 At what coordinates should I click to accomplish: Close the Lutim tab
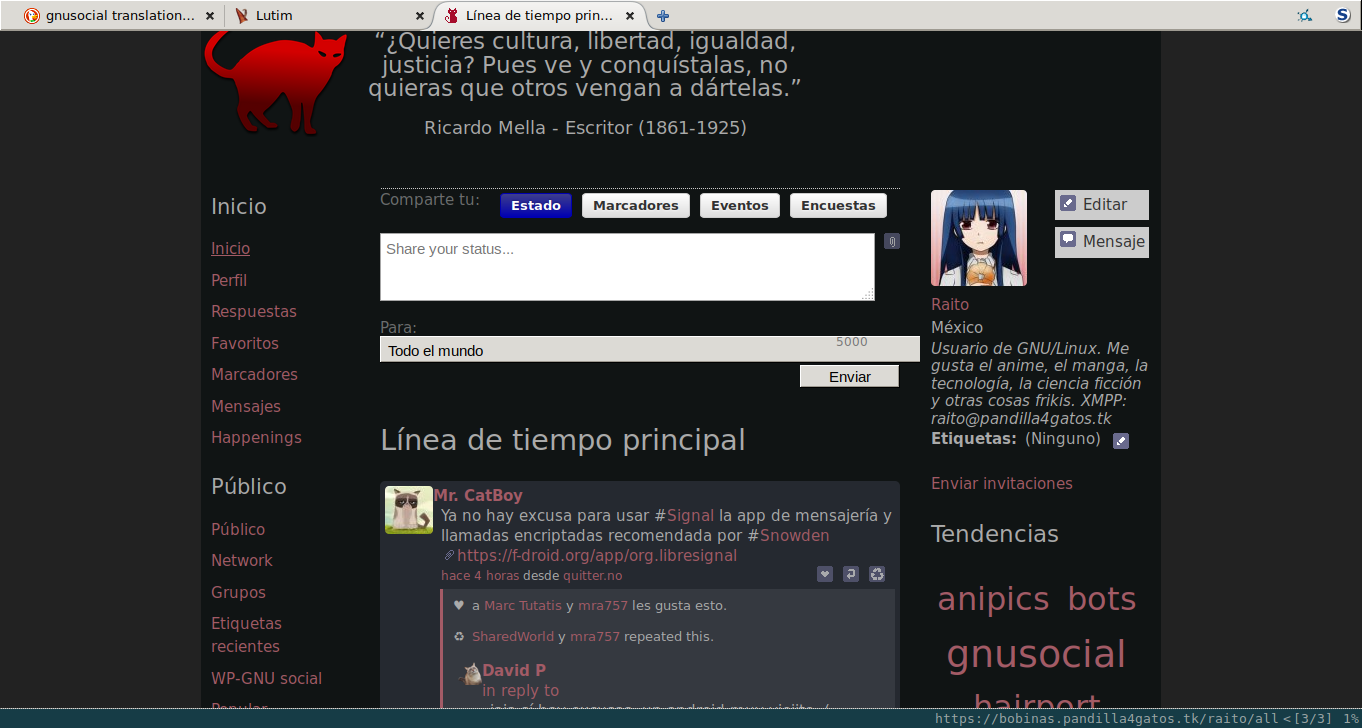click(x=420, y=16)
